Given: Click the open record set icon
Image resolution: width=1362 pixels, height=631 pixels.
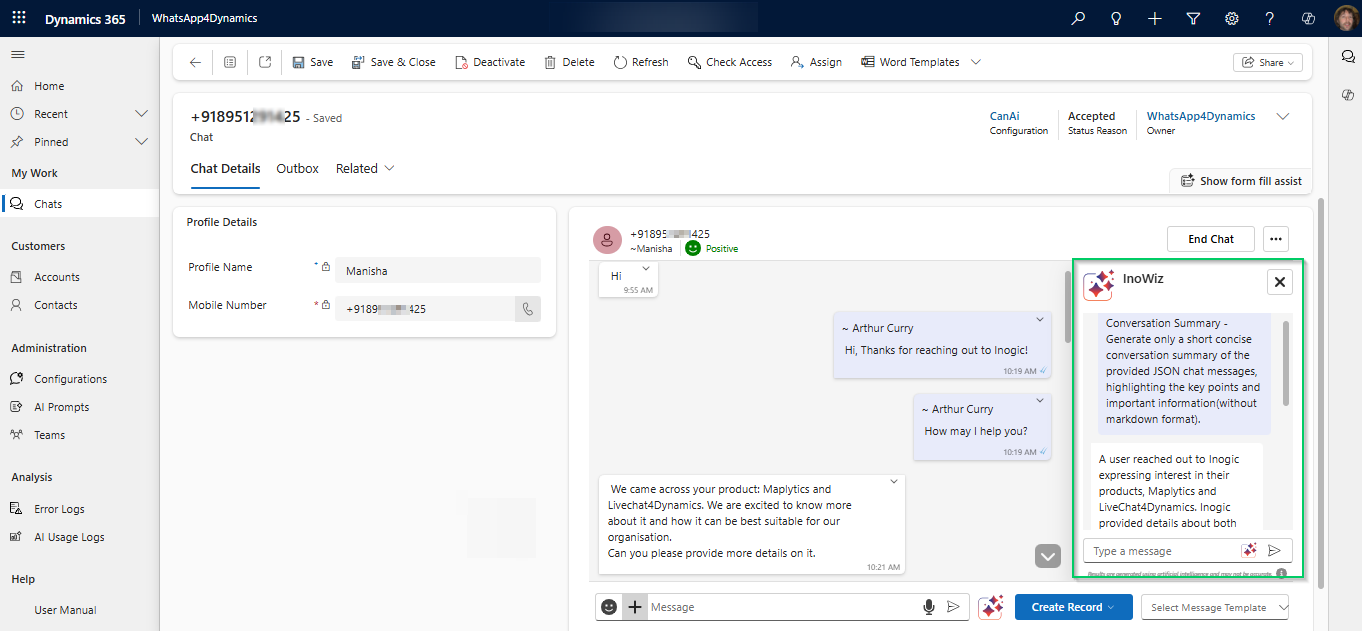Looking at the screenshot, I should (x=230, y=62).
